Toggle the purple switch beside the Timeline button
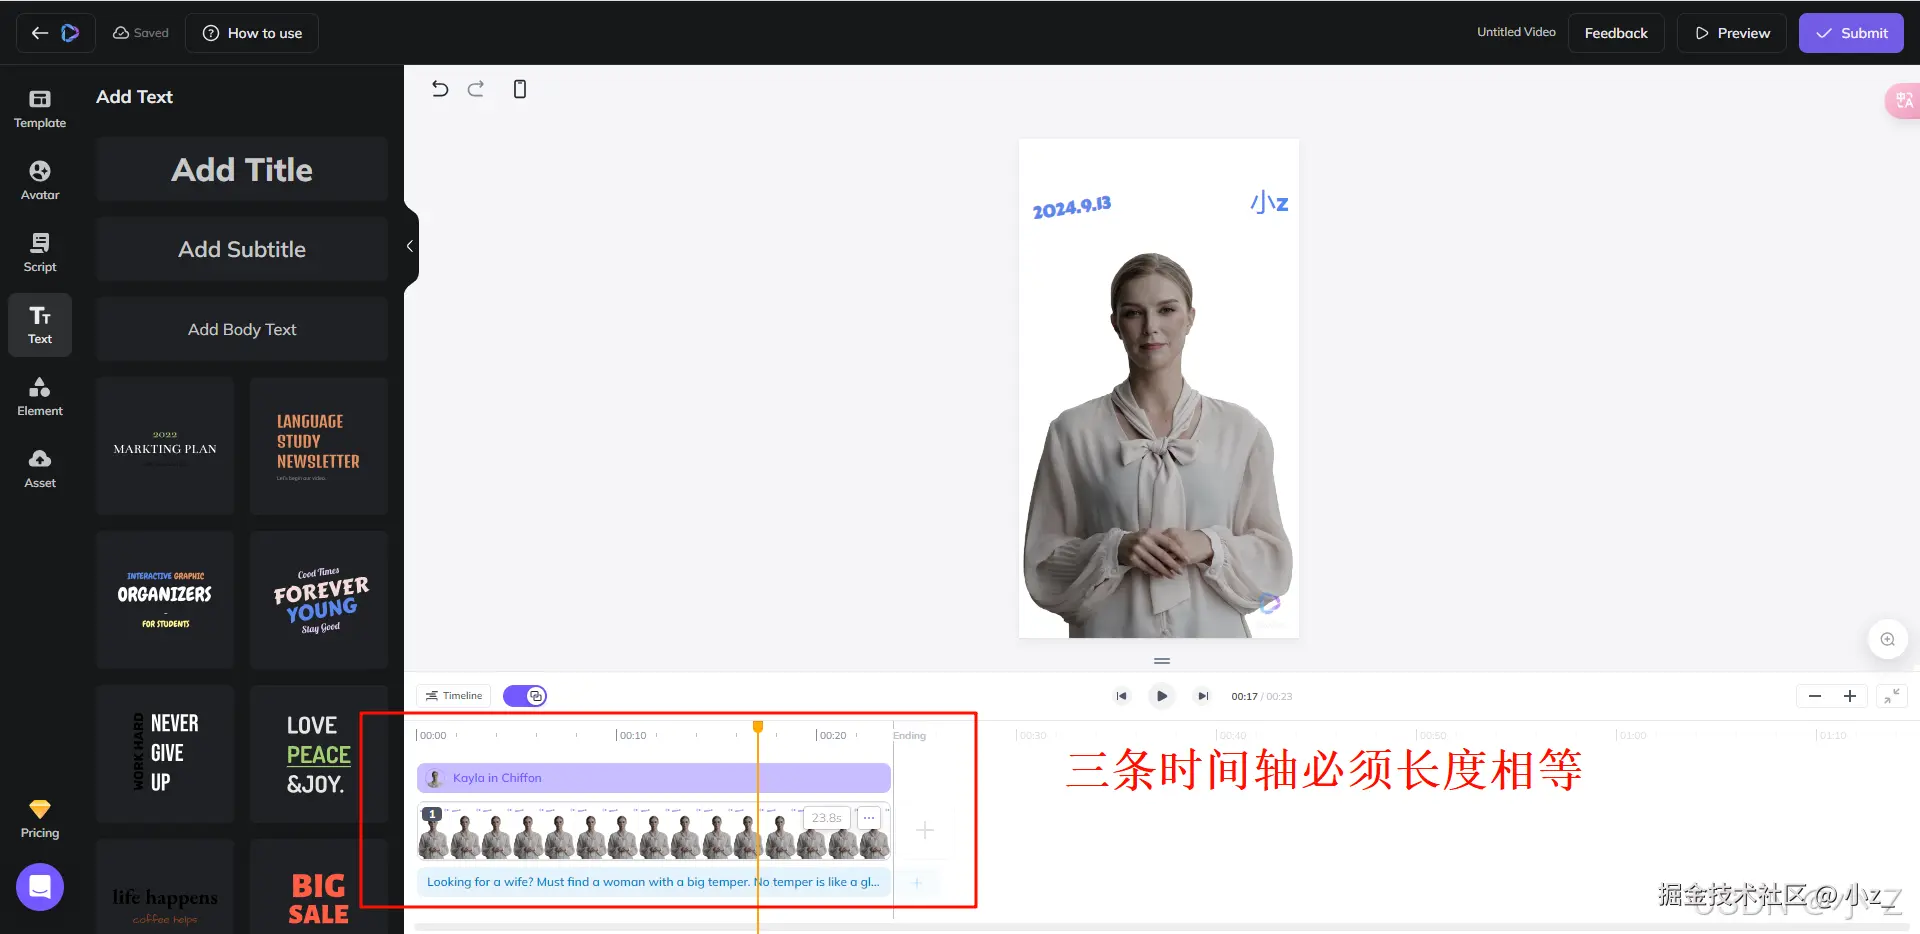Image resolution: width=1920 pixels, height=934 pixels. coord(524,695)
